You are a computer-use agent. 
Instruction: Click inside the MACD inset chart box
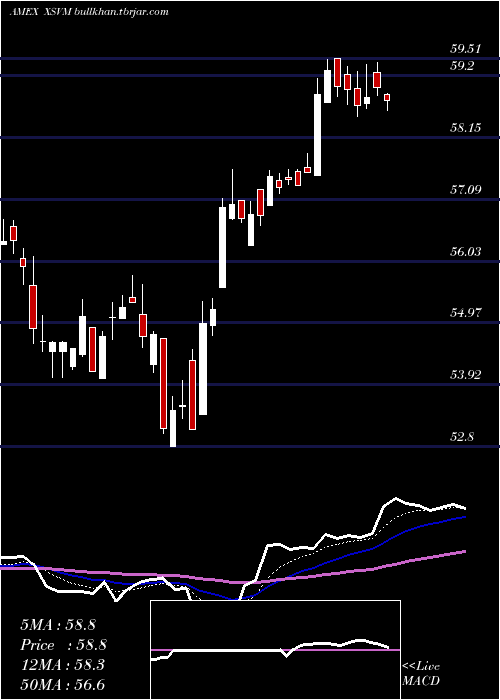tap(275, 650)
